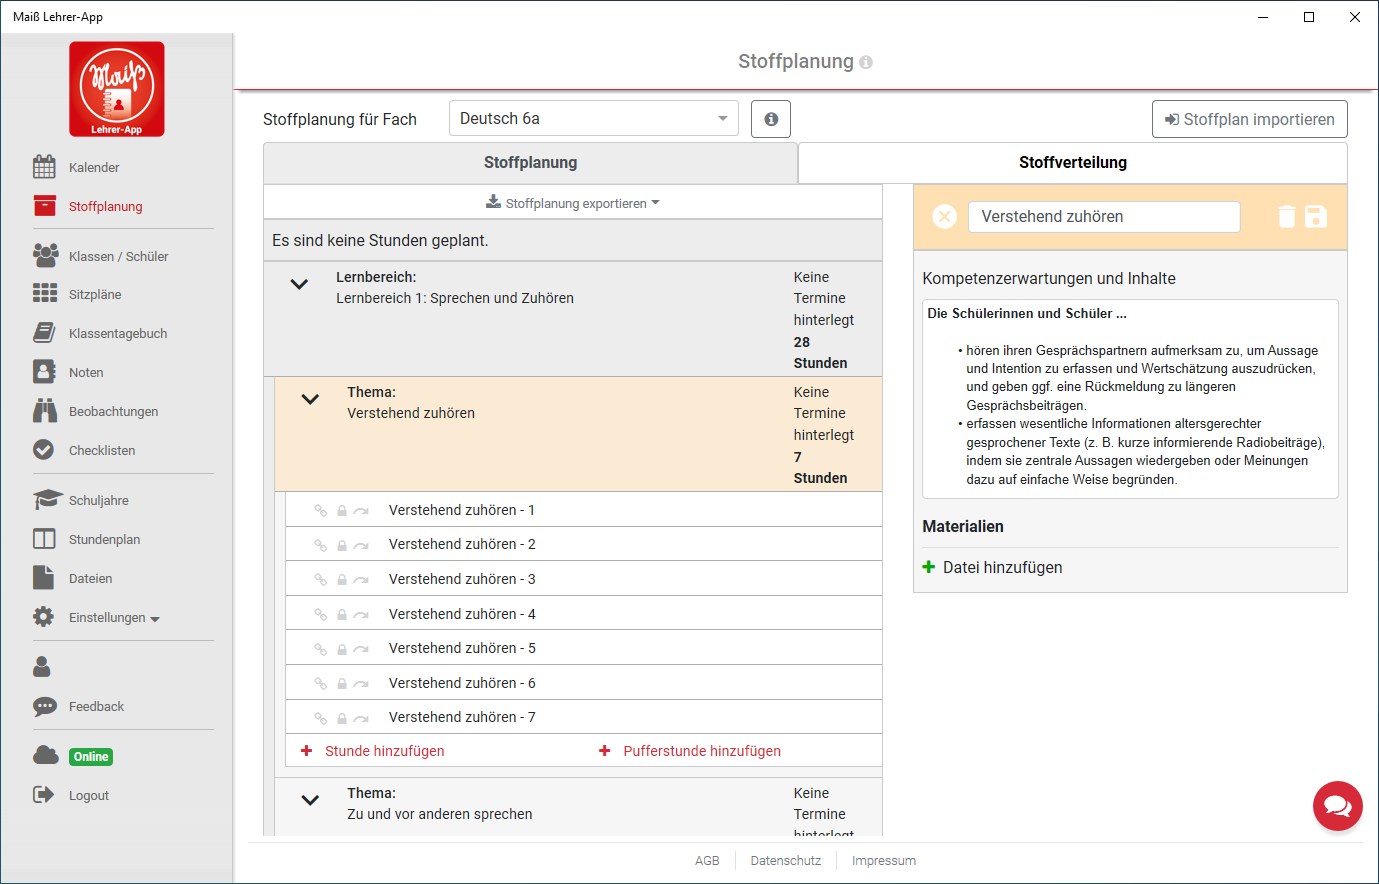The width and height of the screenshot is (1379, 884).
Task: Click the info icon beside subject dropdown
Action: 771,119
